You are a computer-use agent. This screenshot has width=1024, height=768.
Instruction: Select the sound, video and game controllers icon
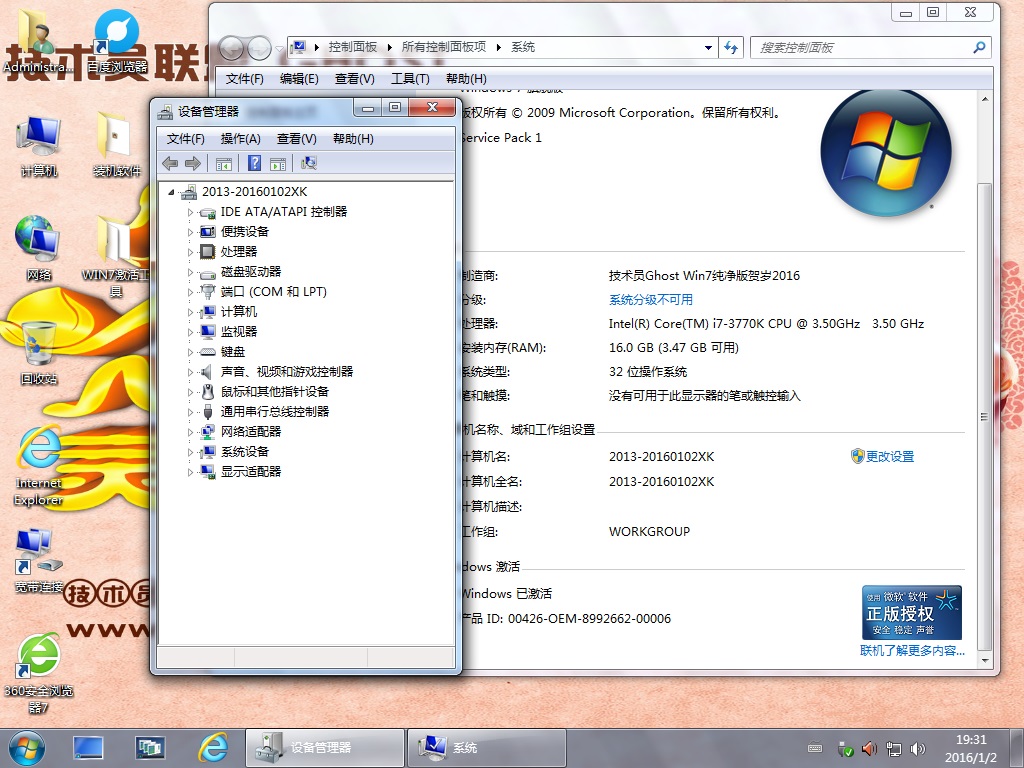click(x=206, y=372)
